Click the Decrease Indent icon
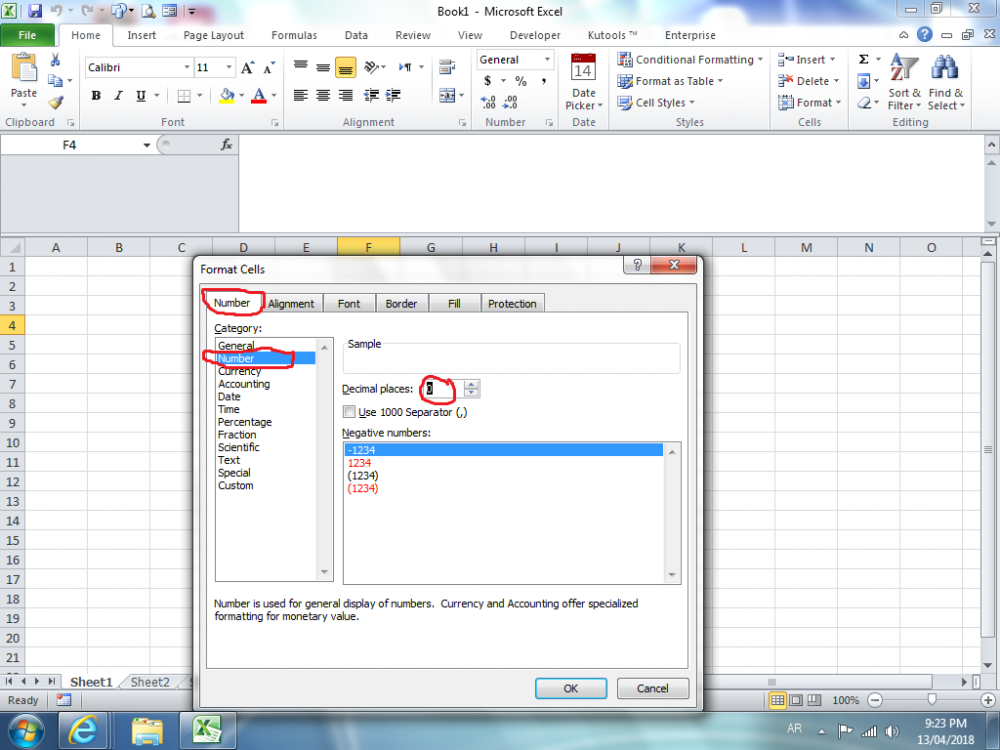Viewport: 1000px width, 750px height. point(371,96)
